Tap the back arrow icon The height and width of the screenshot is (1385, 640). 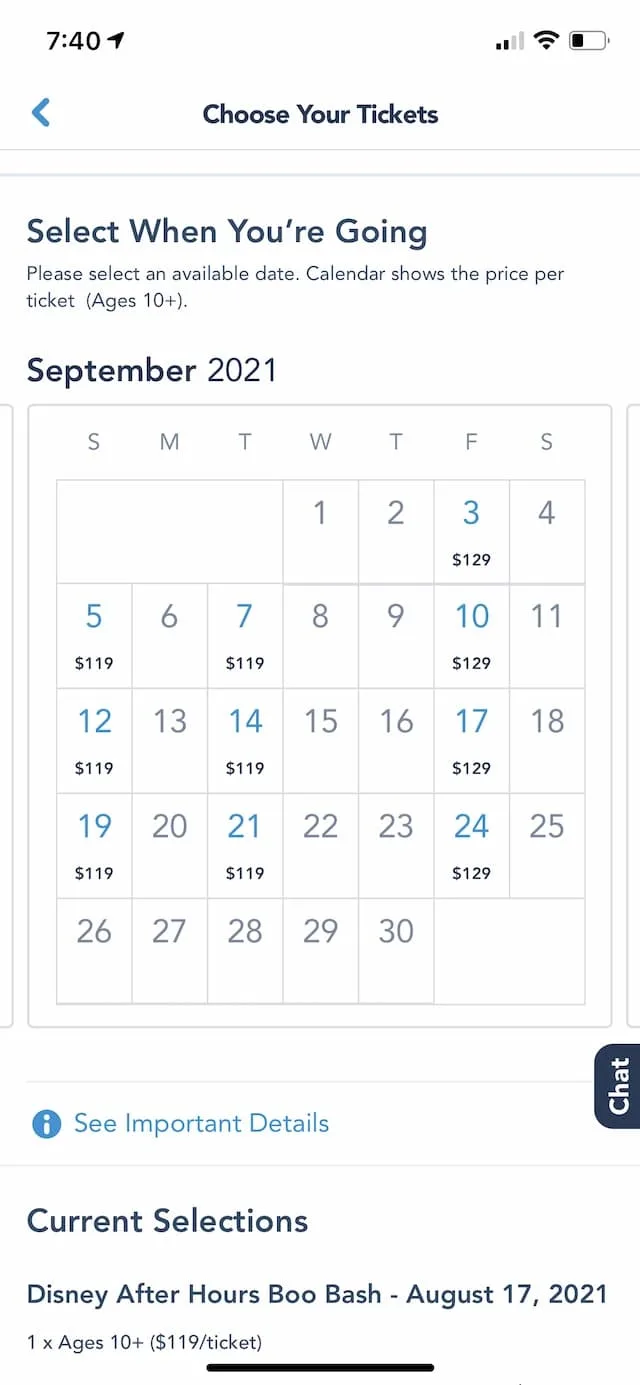click(41, 113)
